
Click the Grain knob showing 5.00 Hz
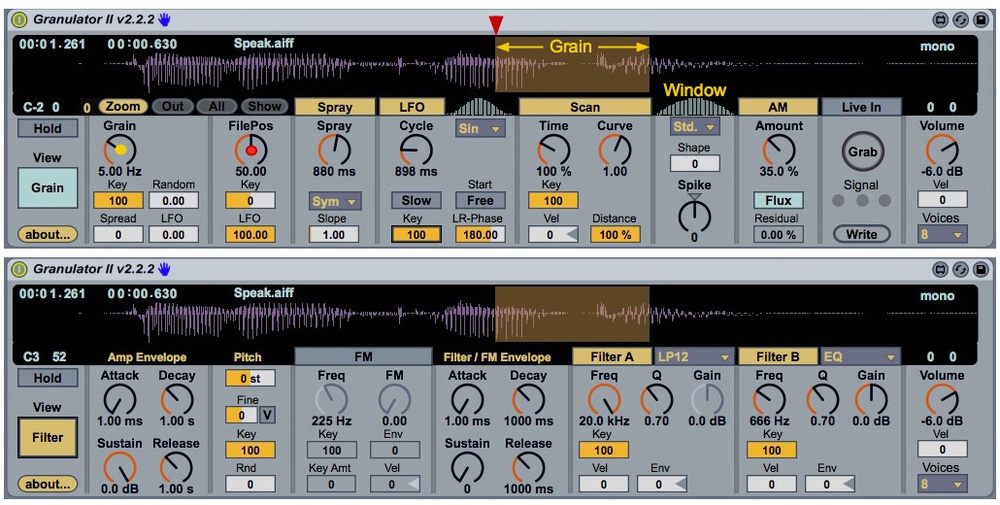coord(120,150)
